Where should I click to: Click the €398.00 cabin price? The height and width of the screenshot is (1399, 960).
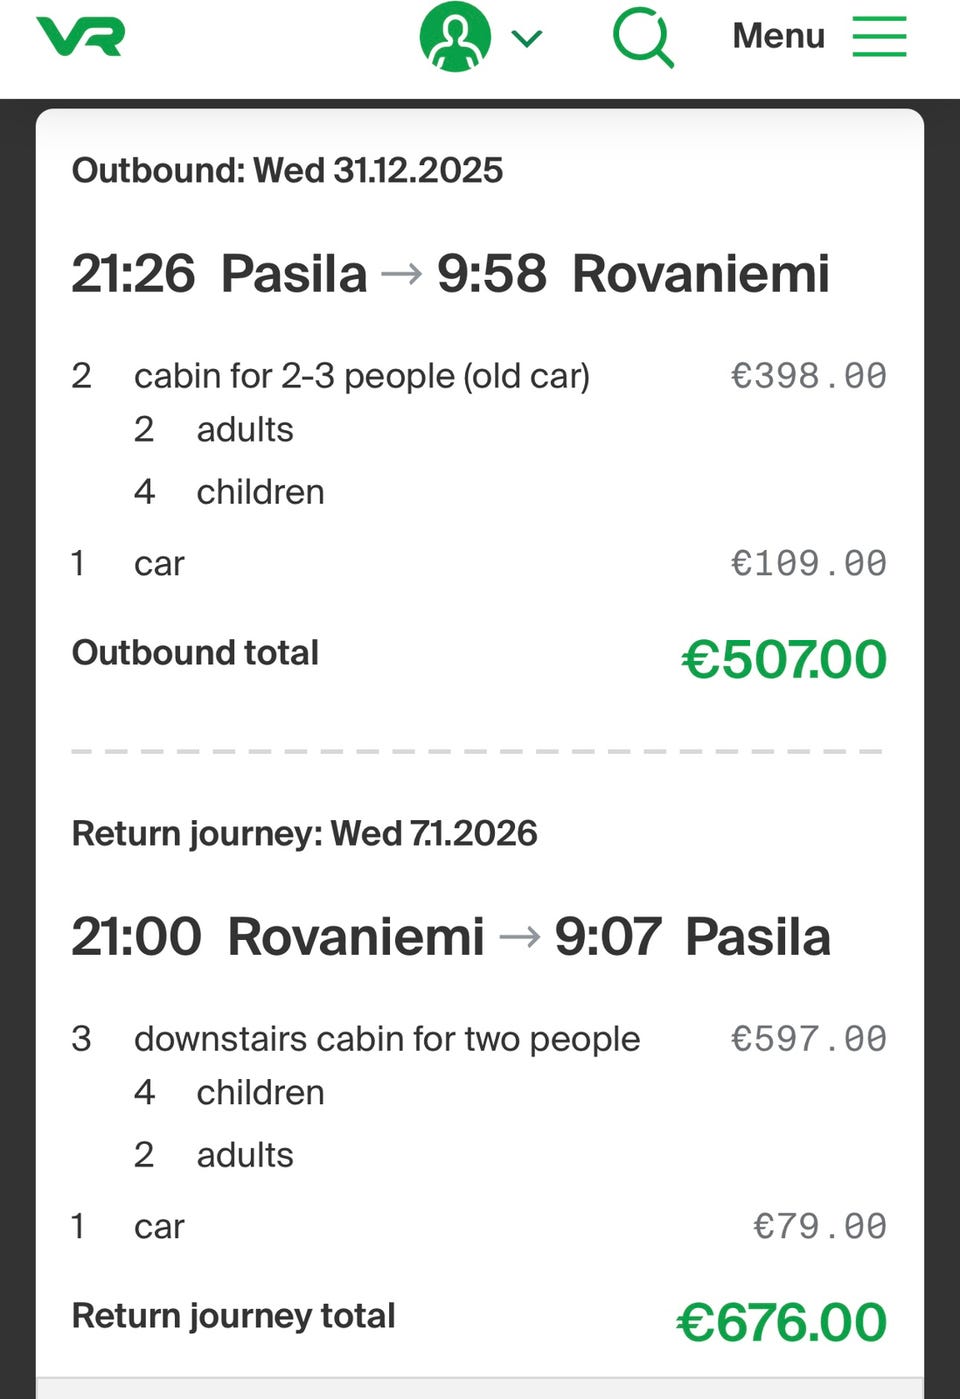pyautogui.click(x=808, y=376)
